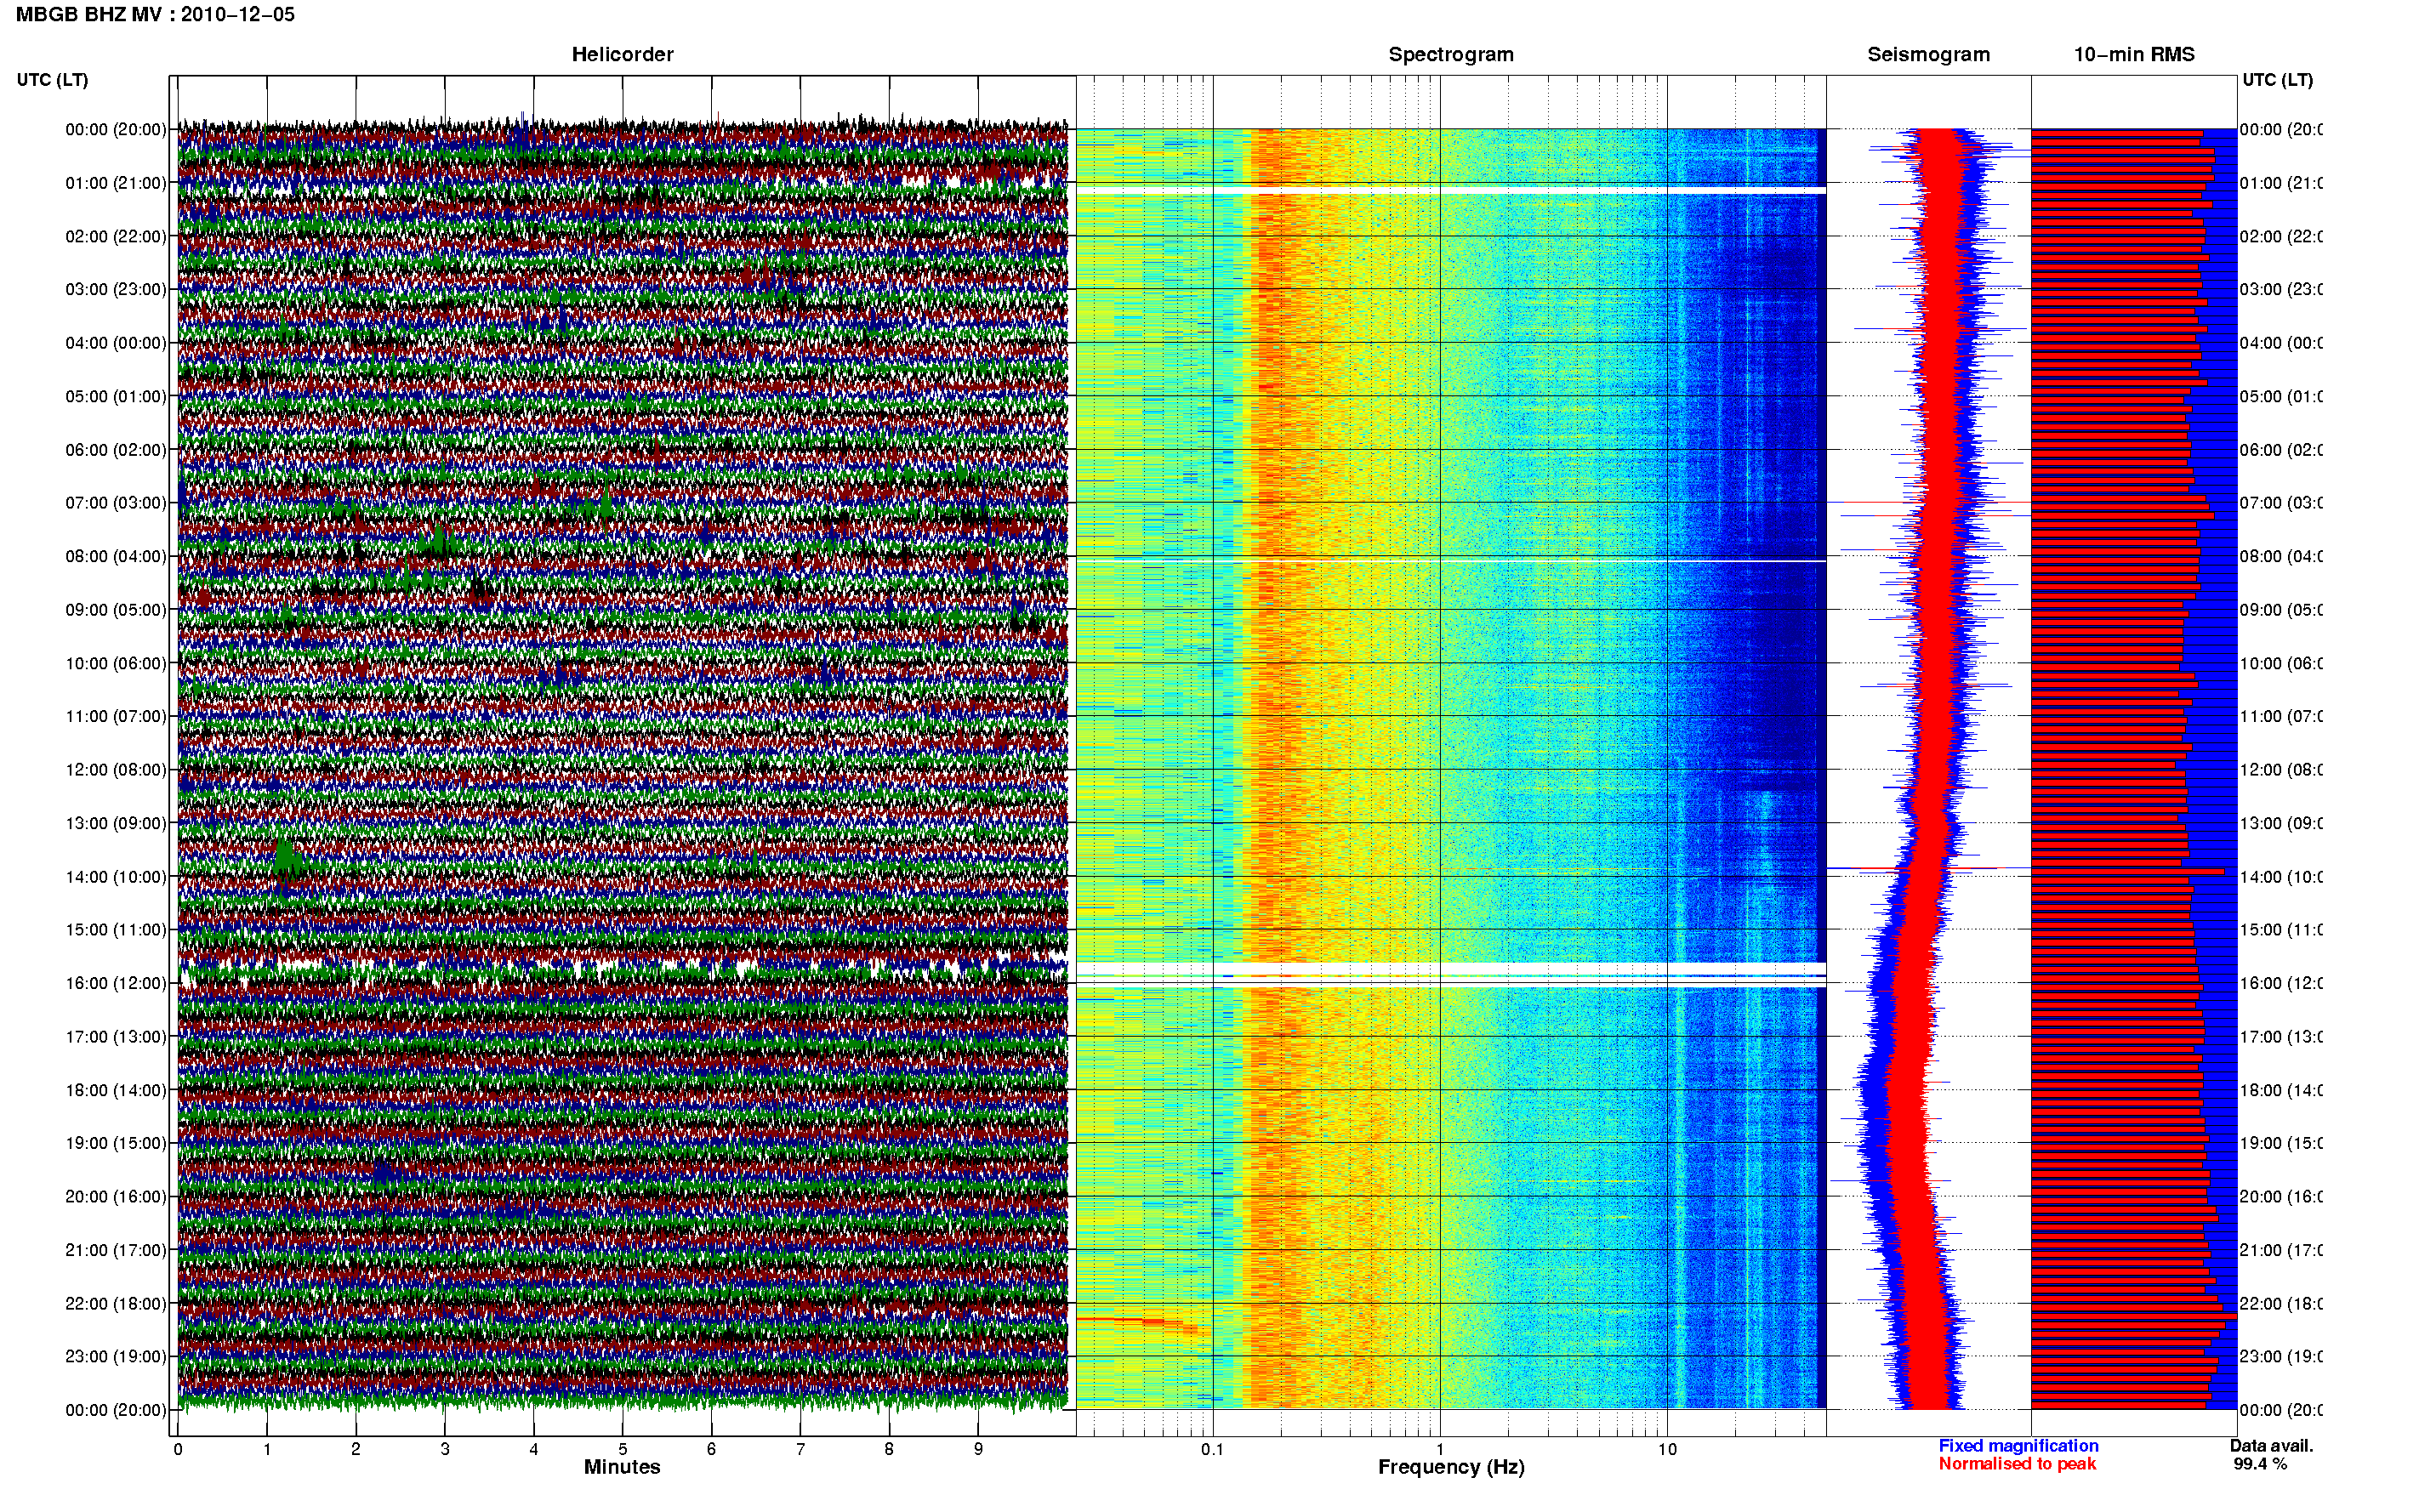This screenshot has height=1512, width=2419.
Task: Select the 'Helicorder' panel heading
Action: point(622,54)
